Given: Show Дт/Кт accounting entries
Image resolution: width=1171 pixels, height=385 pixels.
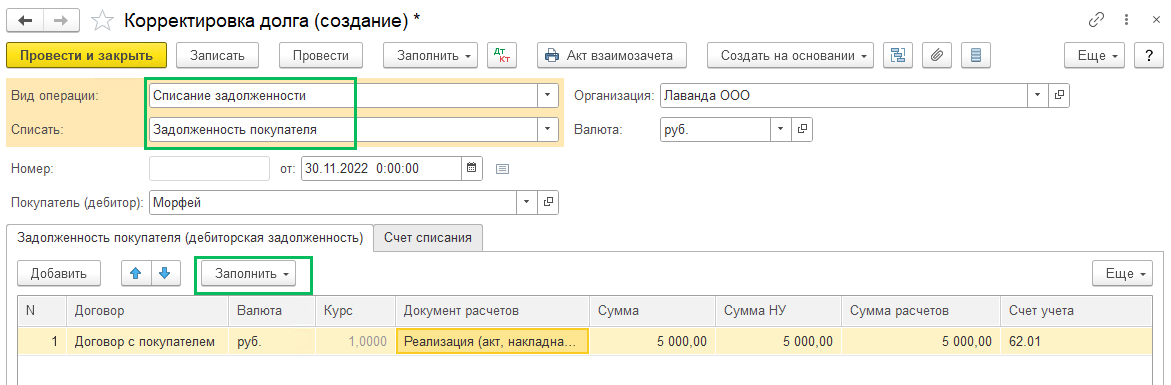Looking at the screenshot, I should [x=503, y=55].
